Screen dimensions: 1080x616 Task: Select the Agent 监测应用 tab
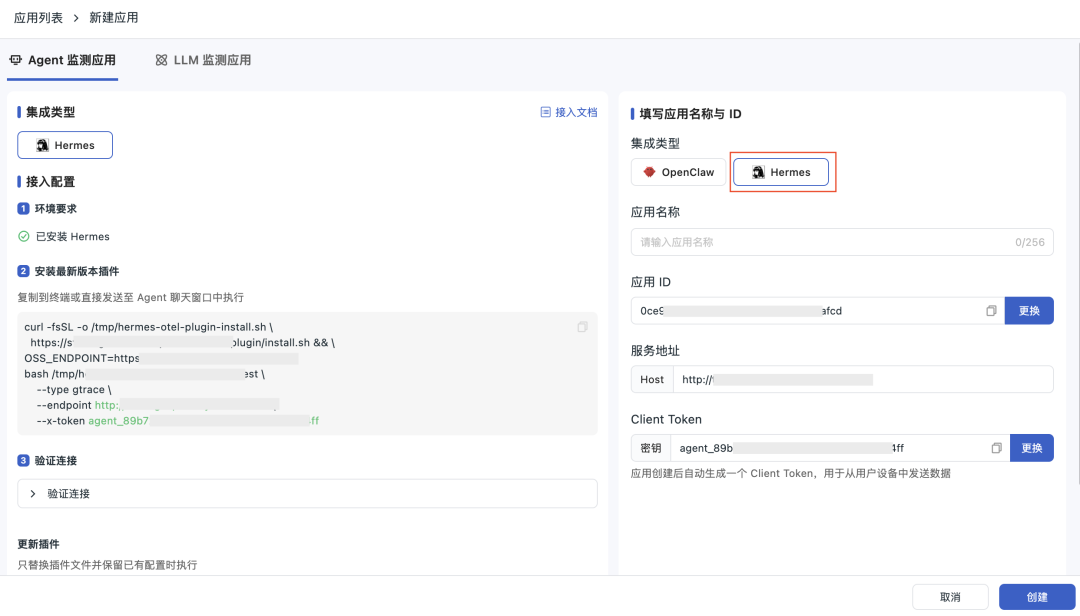point(63,60)
